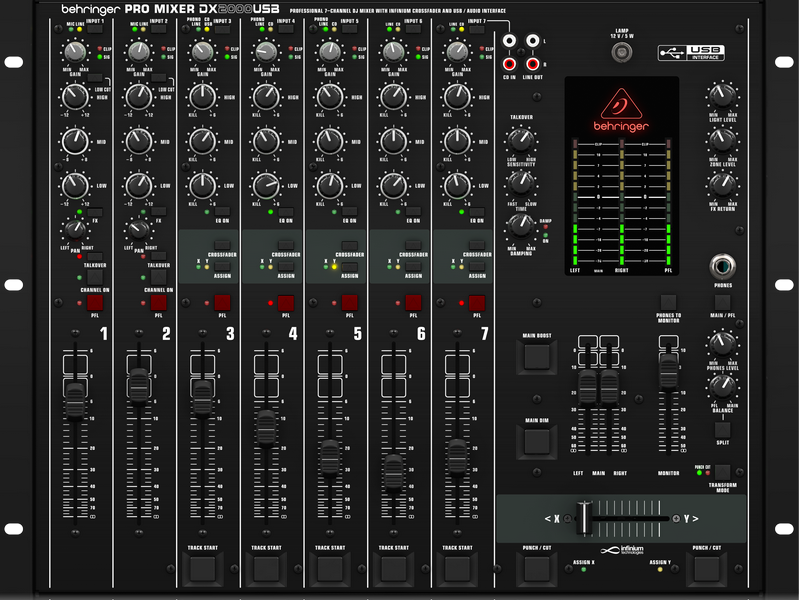799x600 pixels.
Task: Toggle the Split button
Action: 723,430
